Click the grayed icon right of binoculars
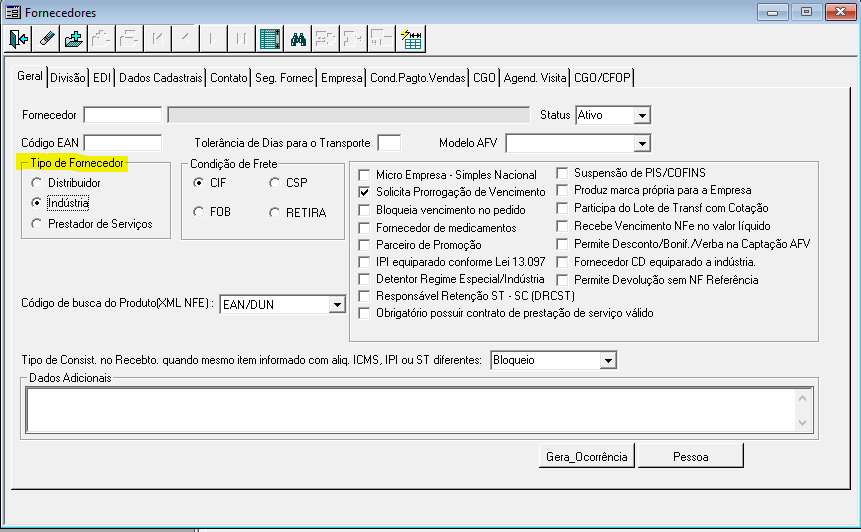 326,39
